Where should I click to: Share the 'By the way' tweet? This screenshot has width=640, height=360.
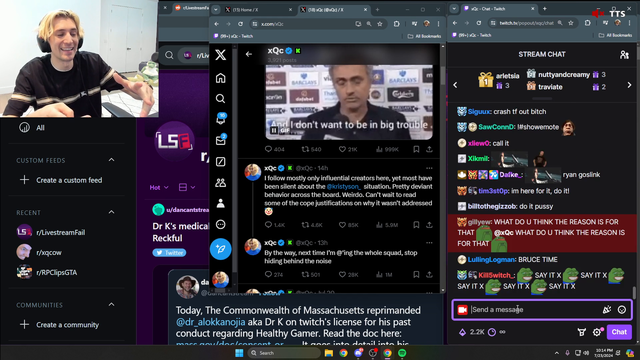tap(429, 274)
